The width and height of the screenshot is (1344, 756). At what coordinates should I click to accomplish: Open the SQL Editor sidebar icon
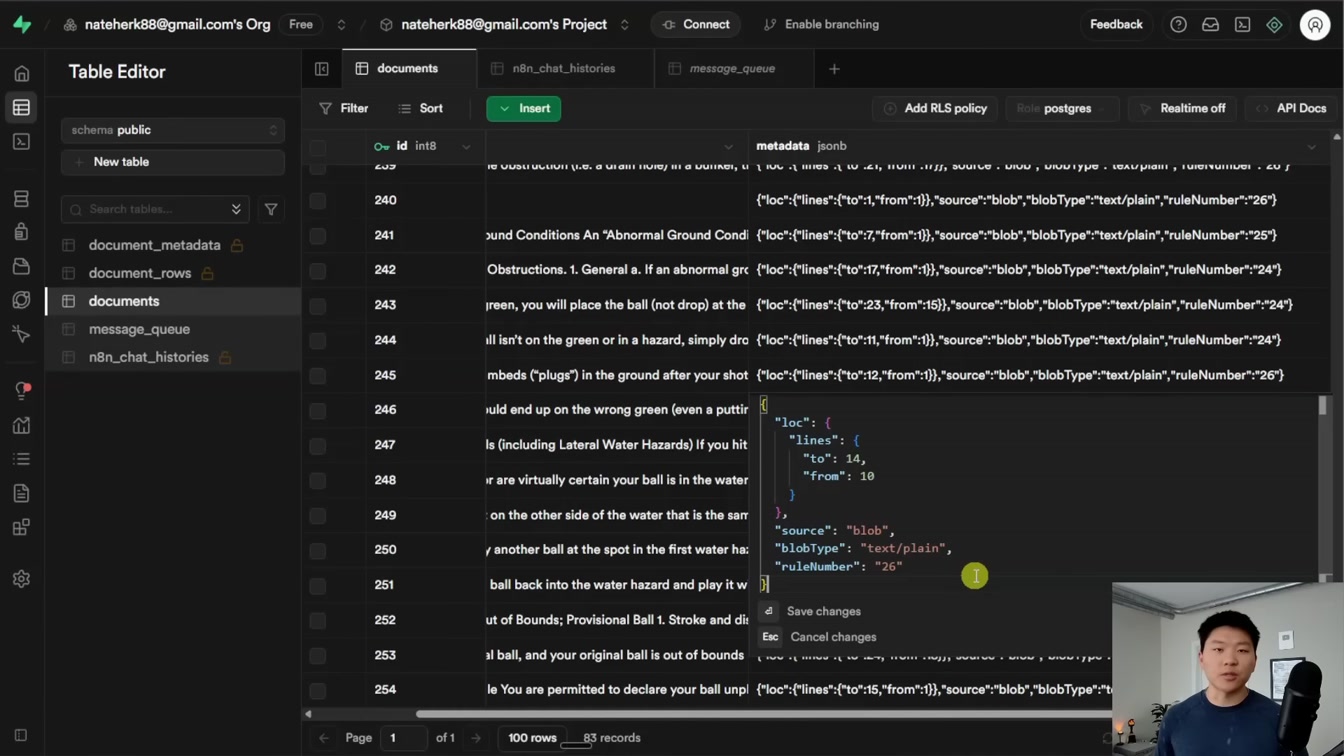(21, 142)
